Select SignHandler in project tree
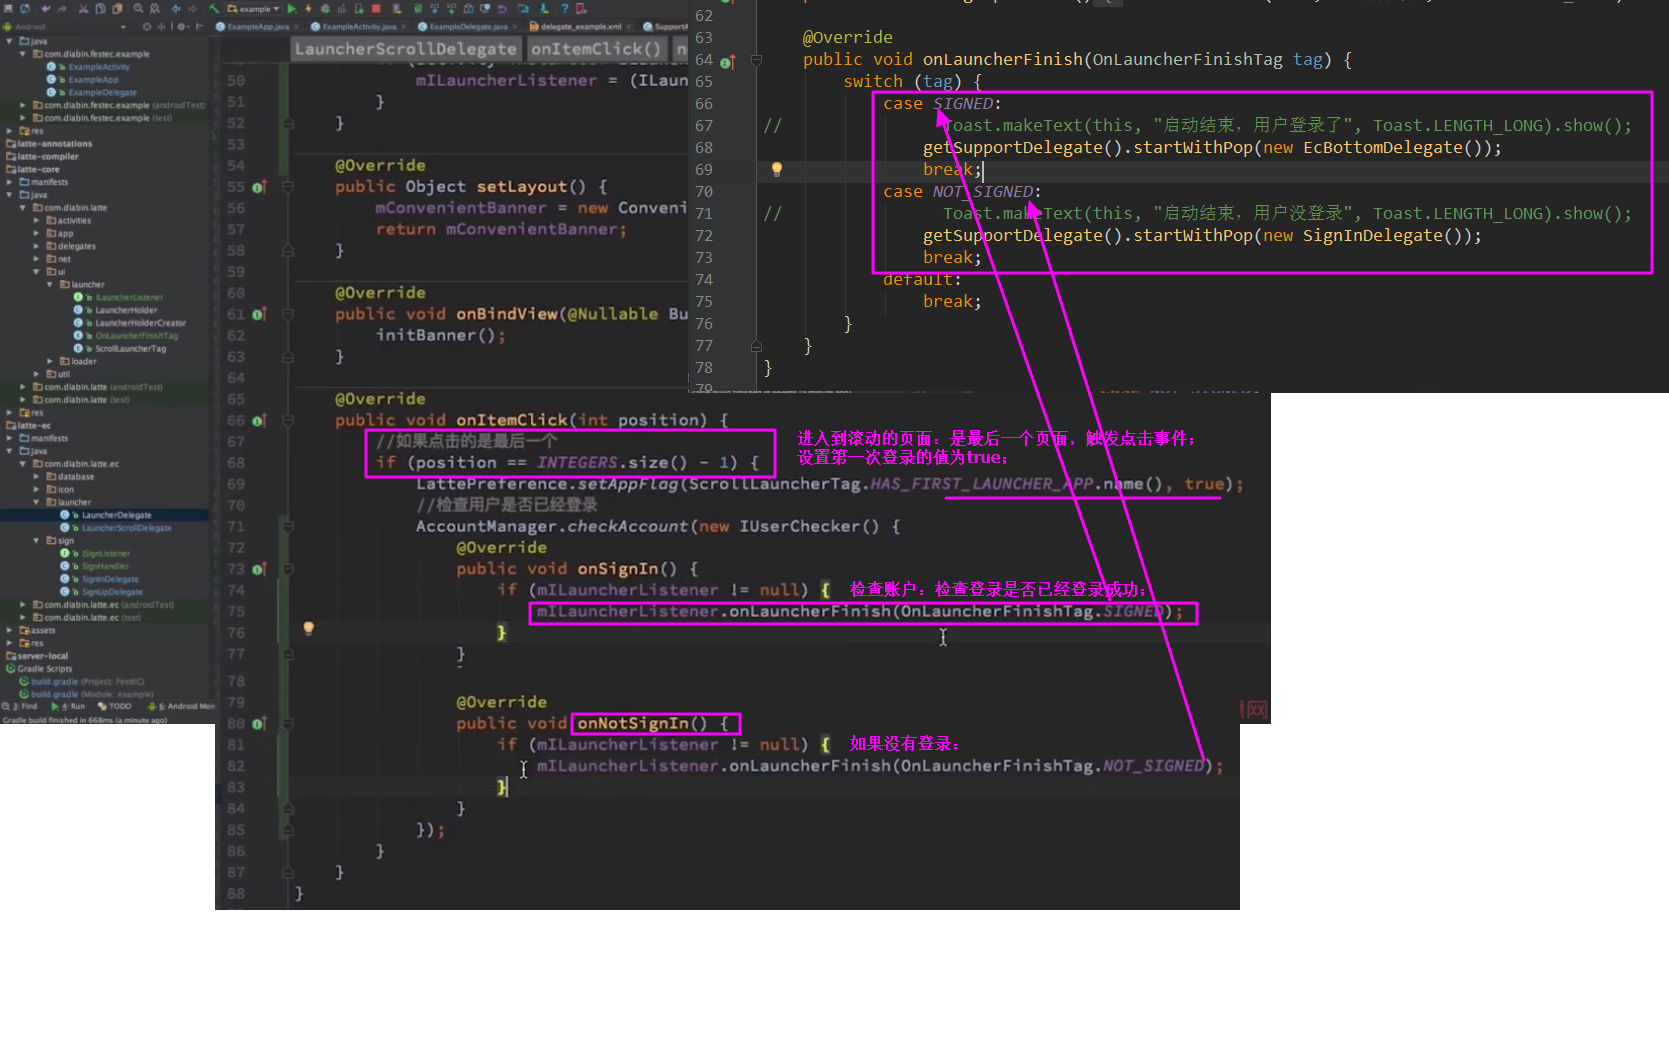 coord(94,567)
